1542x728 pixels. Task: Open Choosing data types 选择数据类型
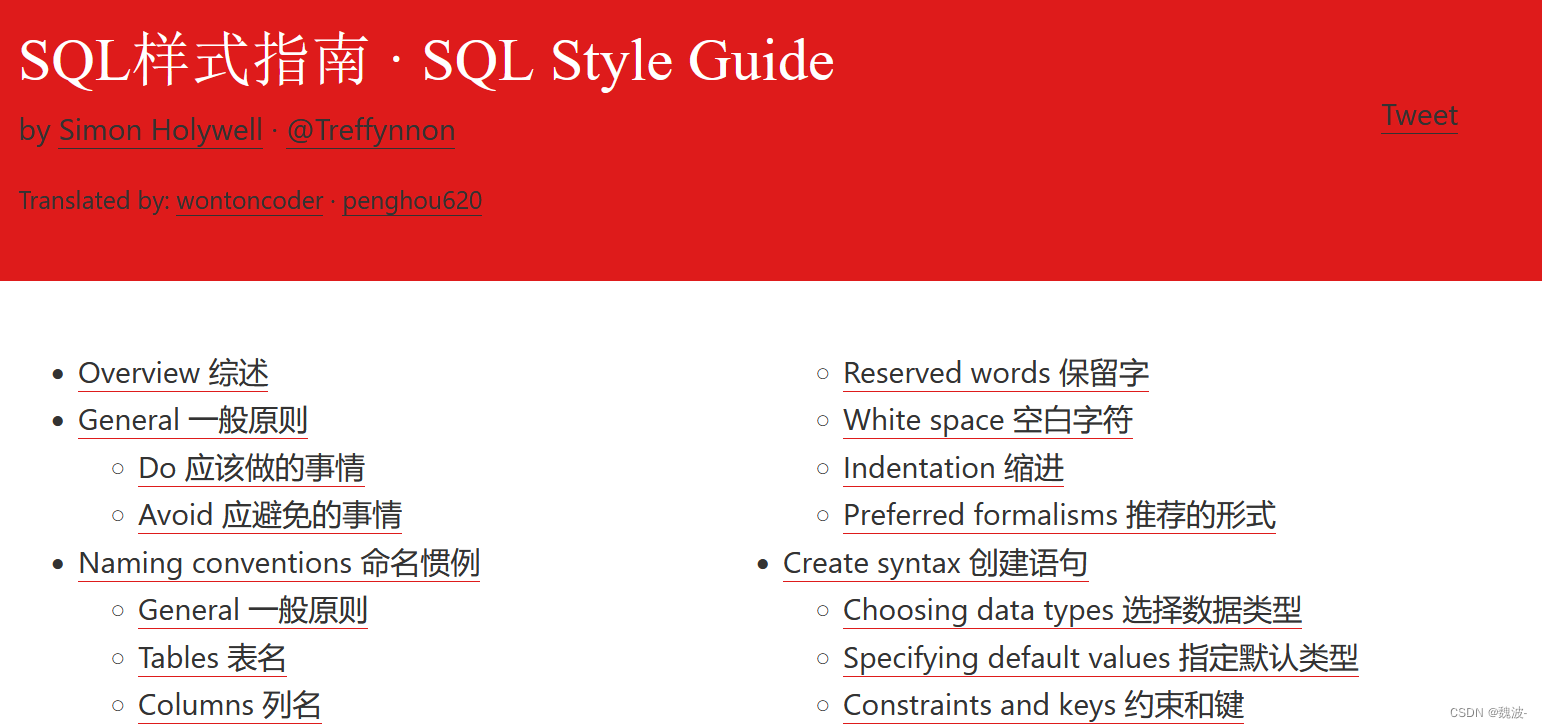point(1073,610)
